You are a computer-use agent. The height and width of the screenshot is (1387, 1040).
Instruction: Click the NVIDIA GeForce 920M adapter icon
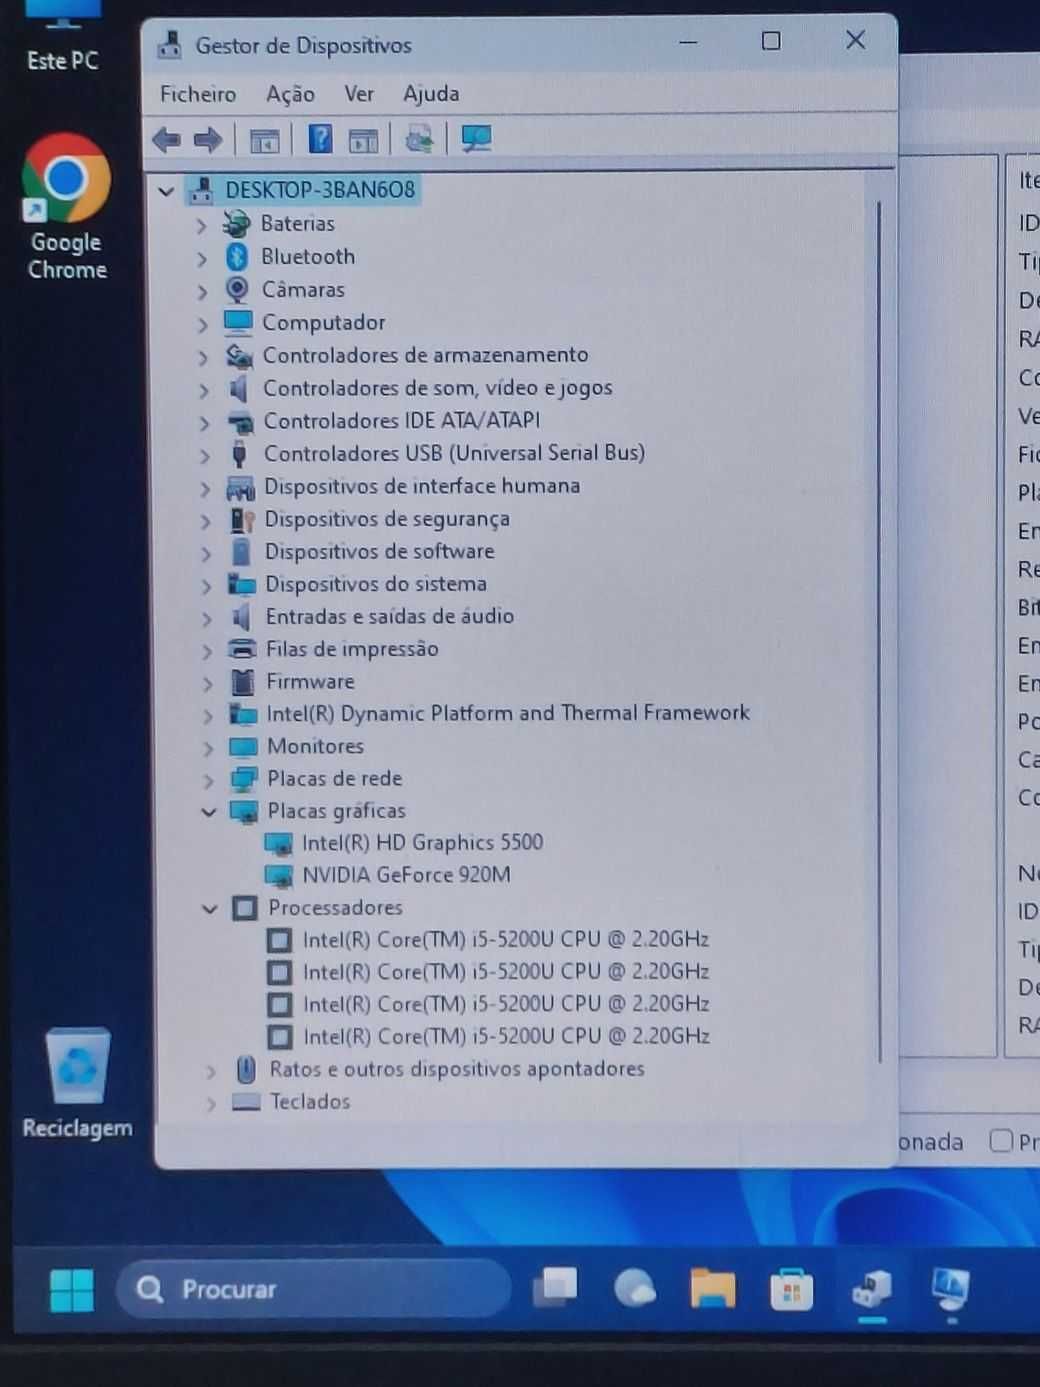point(278,876)
